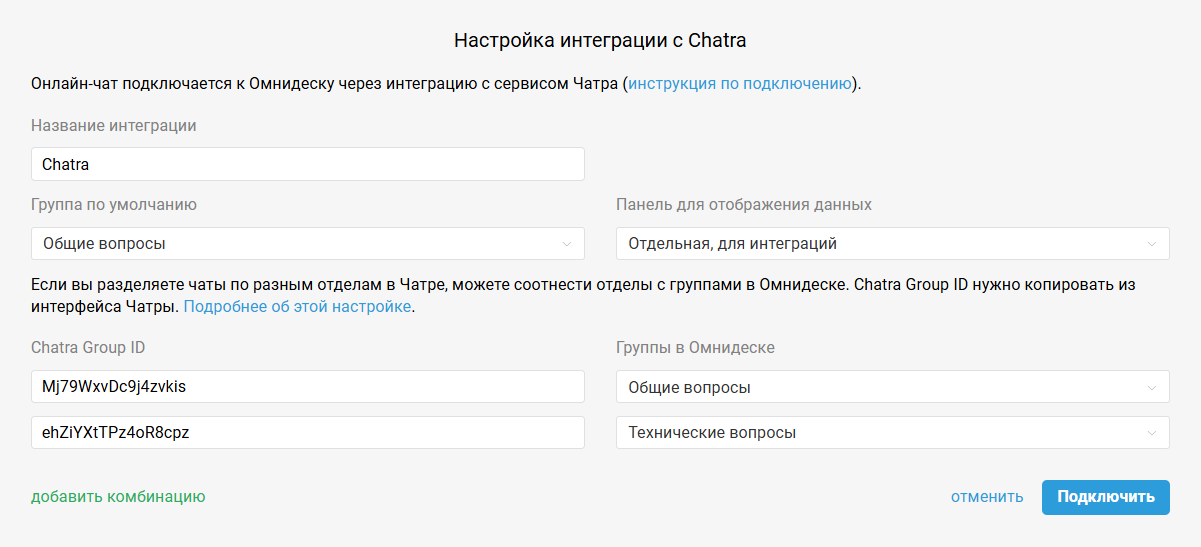Image resolution: width=1201 pixels, height=547 pixels.
Task: Open the 'Технические вопросы' group dropdown
Action: click(x=893, y=432)
